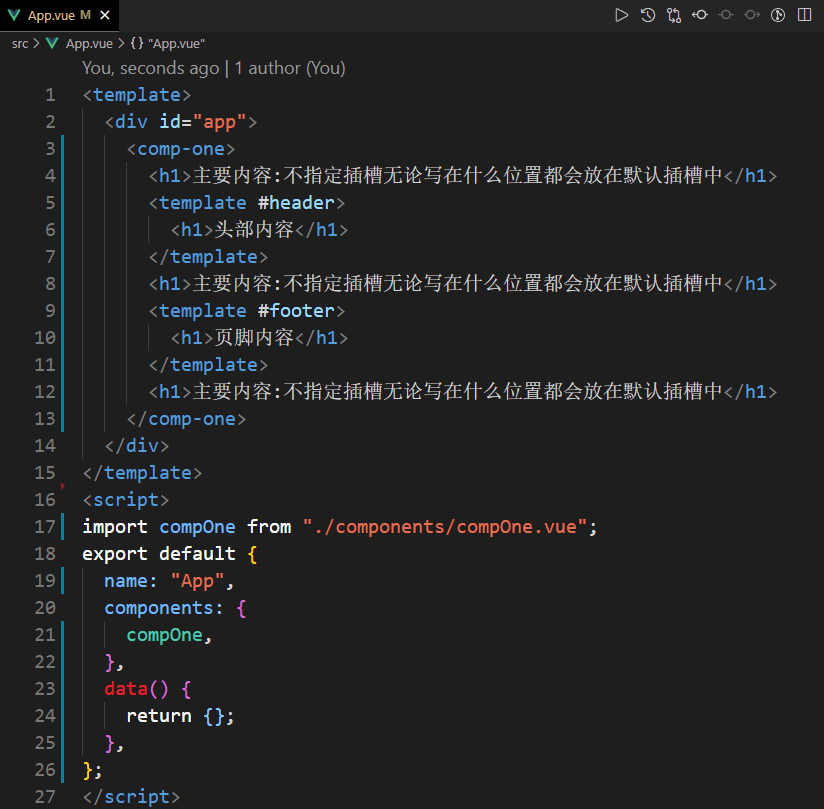Click the "./components/compOne.vue" import path

[445, 527]
